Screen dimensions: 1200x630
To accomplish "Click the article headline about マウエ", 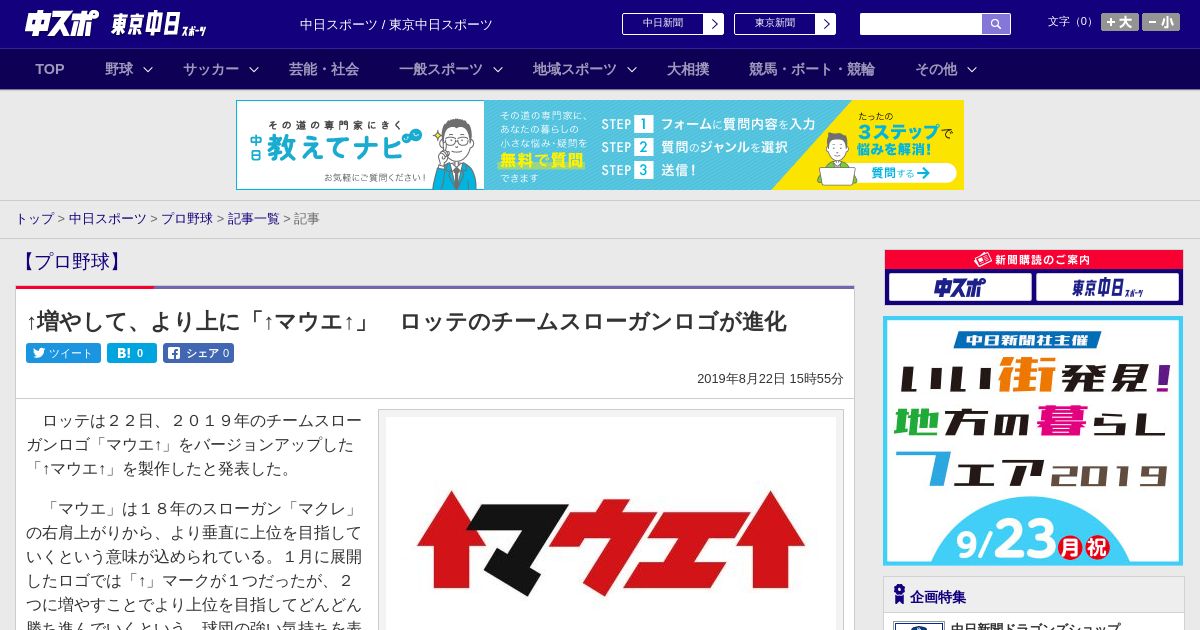I will (x=406, y=322).
